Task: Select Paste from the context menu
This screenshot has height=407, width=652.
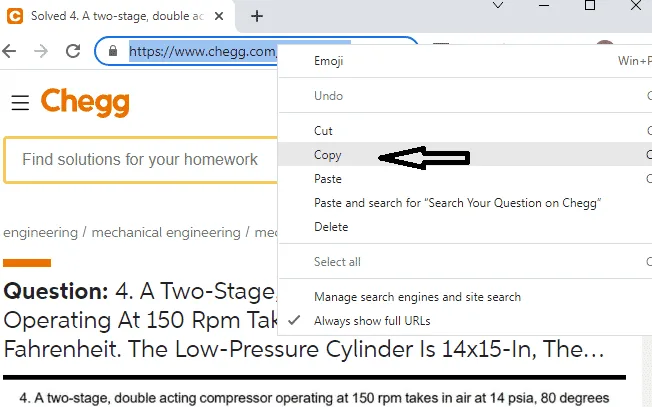Action: [464, 179]
